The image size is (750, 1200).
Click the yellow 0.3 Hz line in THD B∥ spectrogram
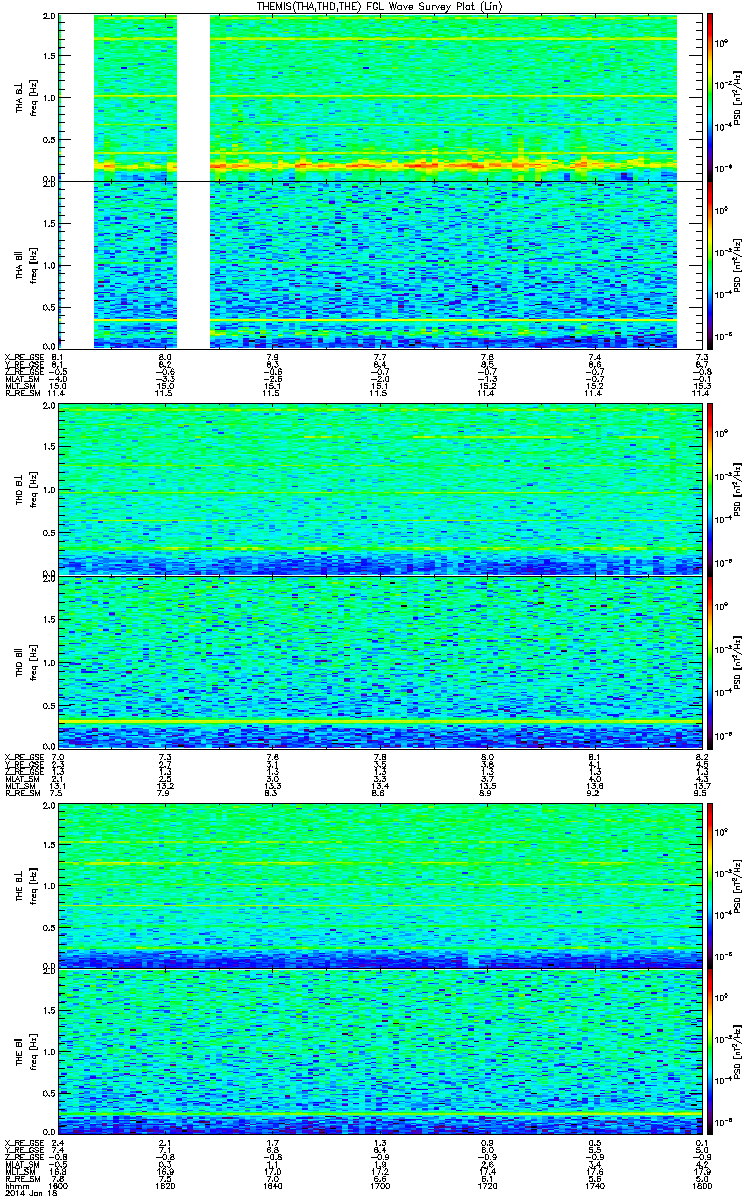pos(380,721)
